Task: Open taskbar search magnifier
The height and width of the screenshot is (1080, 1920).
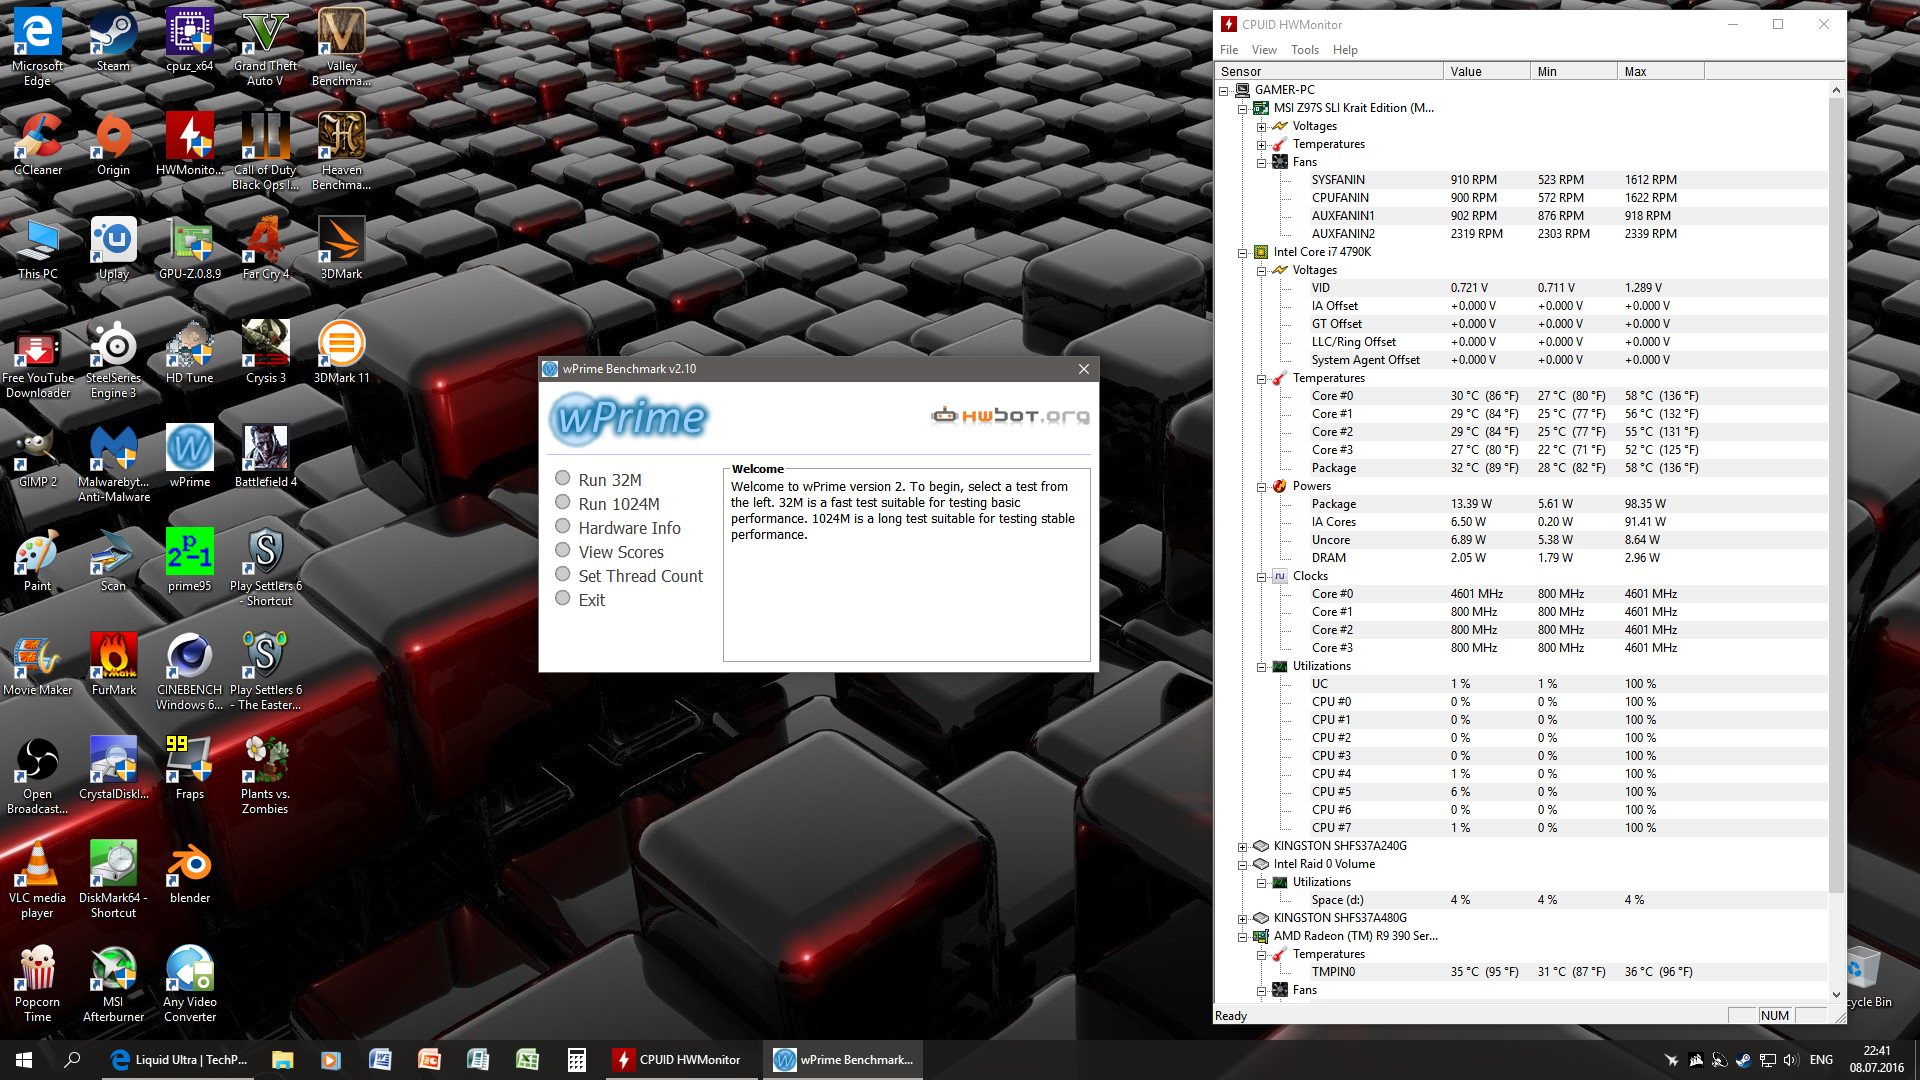Action: coord(72,1060)
